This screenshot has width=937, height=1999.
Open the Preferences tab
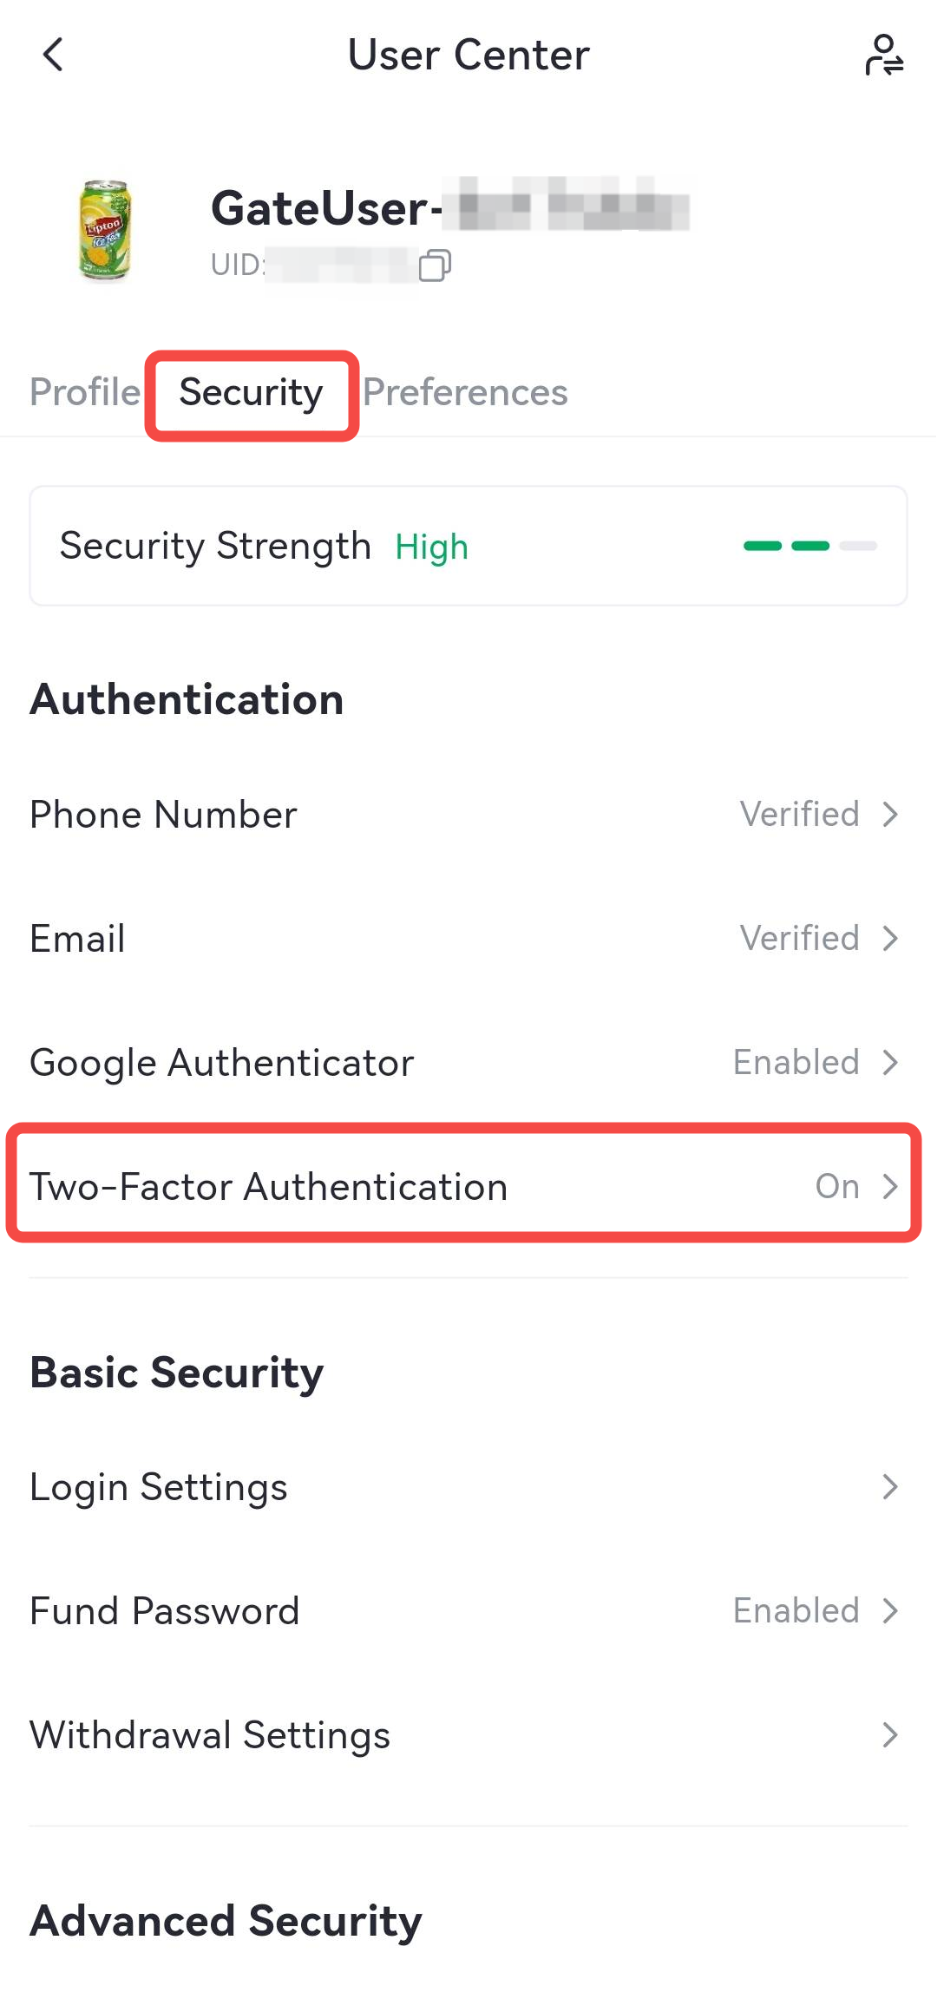coord(465,393)
